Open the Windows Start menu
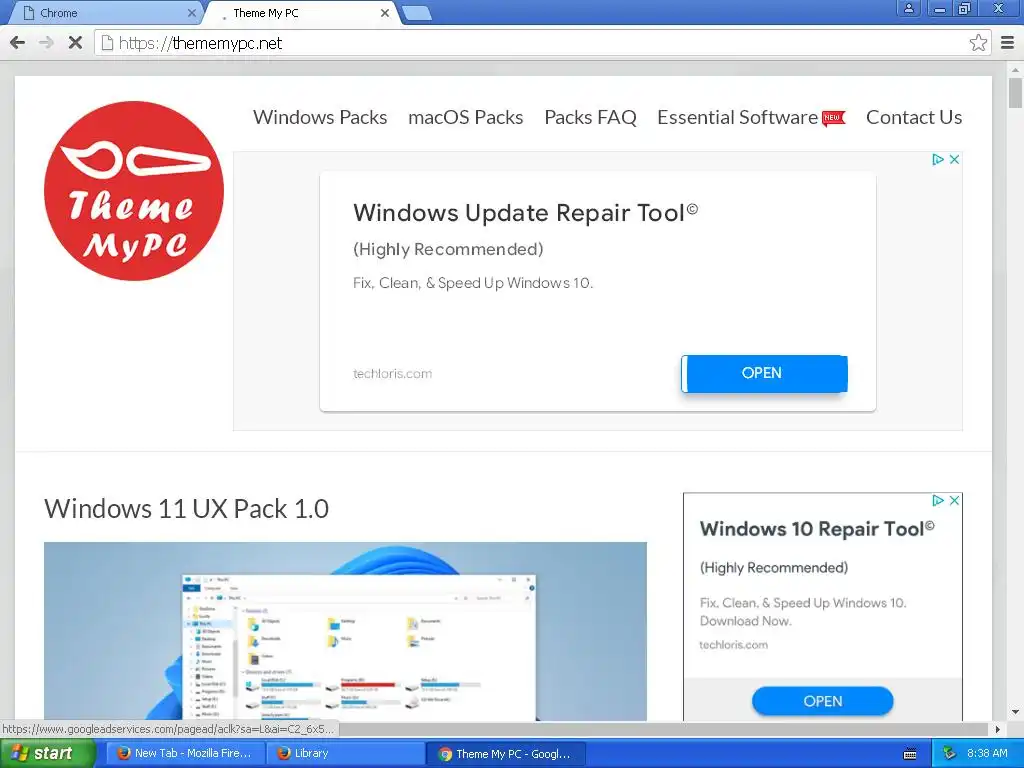This screenshot has height=768, width=1024. click(x=48, y=754)
